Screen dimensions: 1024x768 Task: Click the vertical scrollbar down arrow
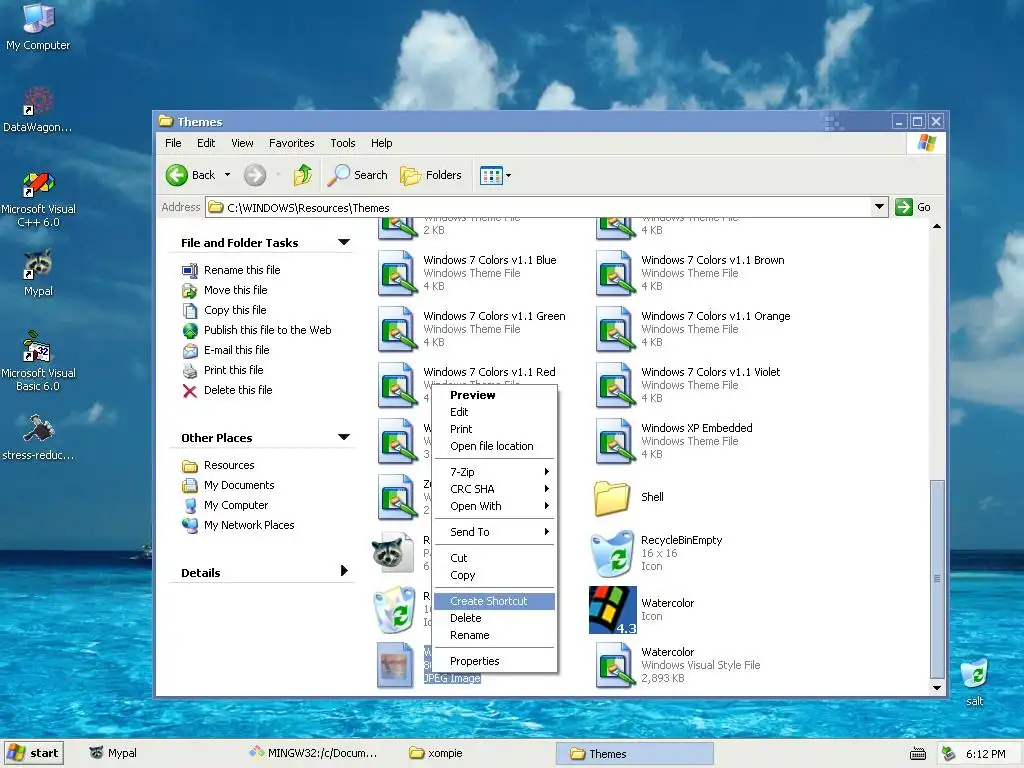tap(937, 688)
